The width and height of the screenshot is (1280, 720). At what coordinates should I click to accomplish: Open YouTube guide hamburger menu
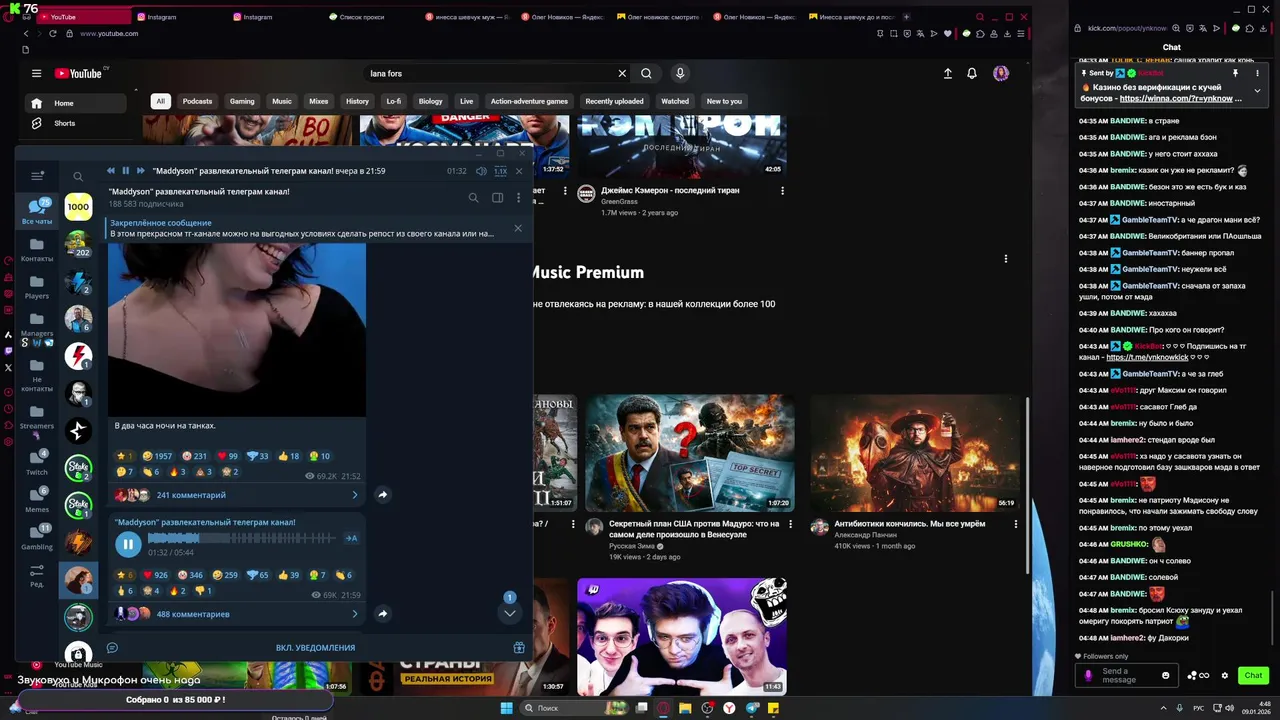36,73
